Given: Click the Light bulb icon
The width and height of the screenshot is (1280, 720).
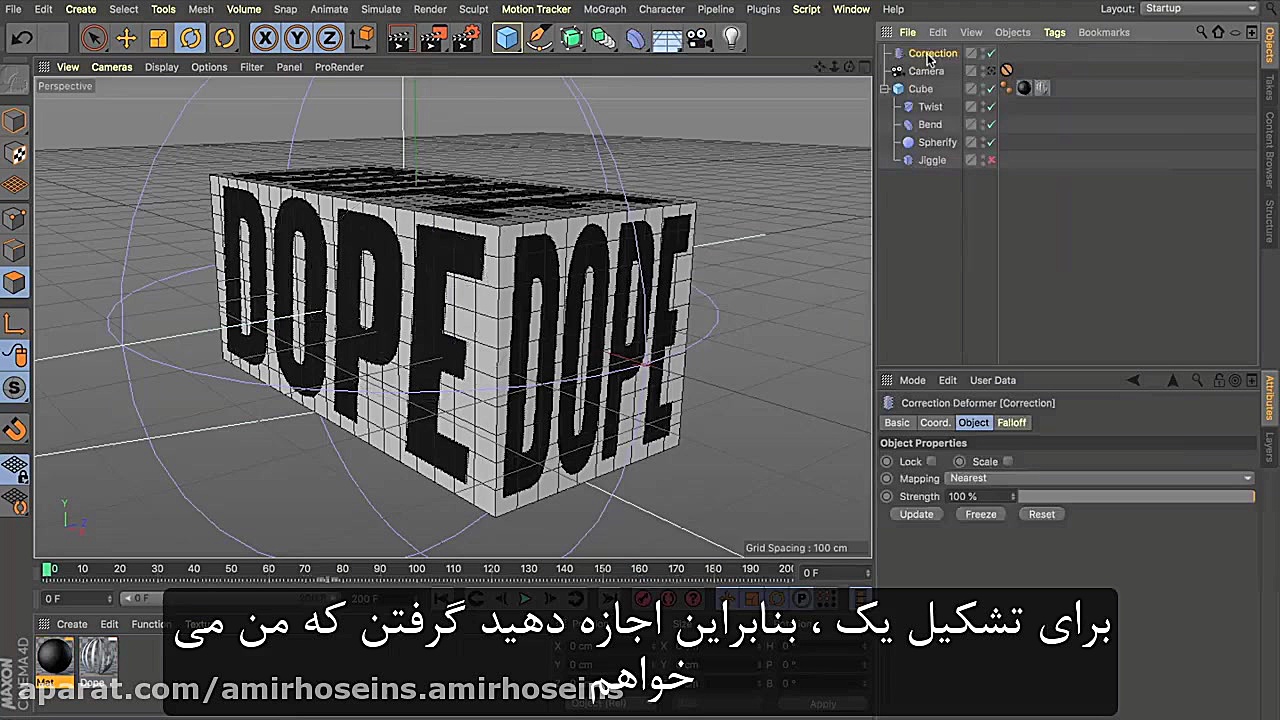Looking at the screenshot, I should pyautogui.click(x=732, y=39).
